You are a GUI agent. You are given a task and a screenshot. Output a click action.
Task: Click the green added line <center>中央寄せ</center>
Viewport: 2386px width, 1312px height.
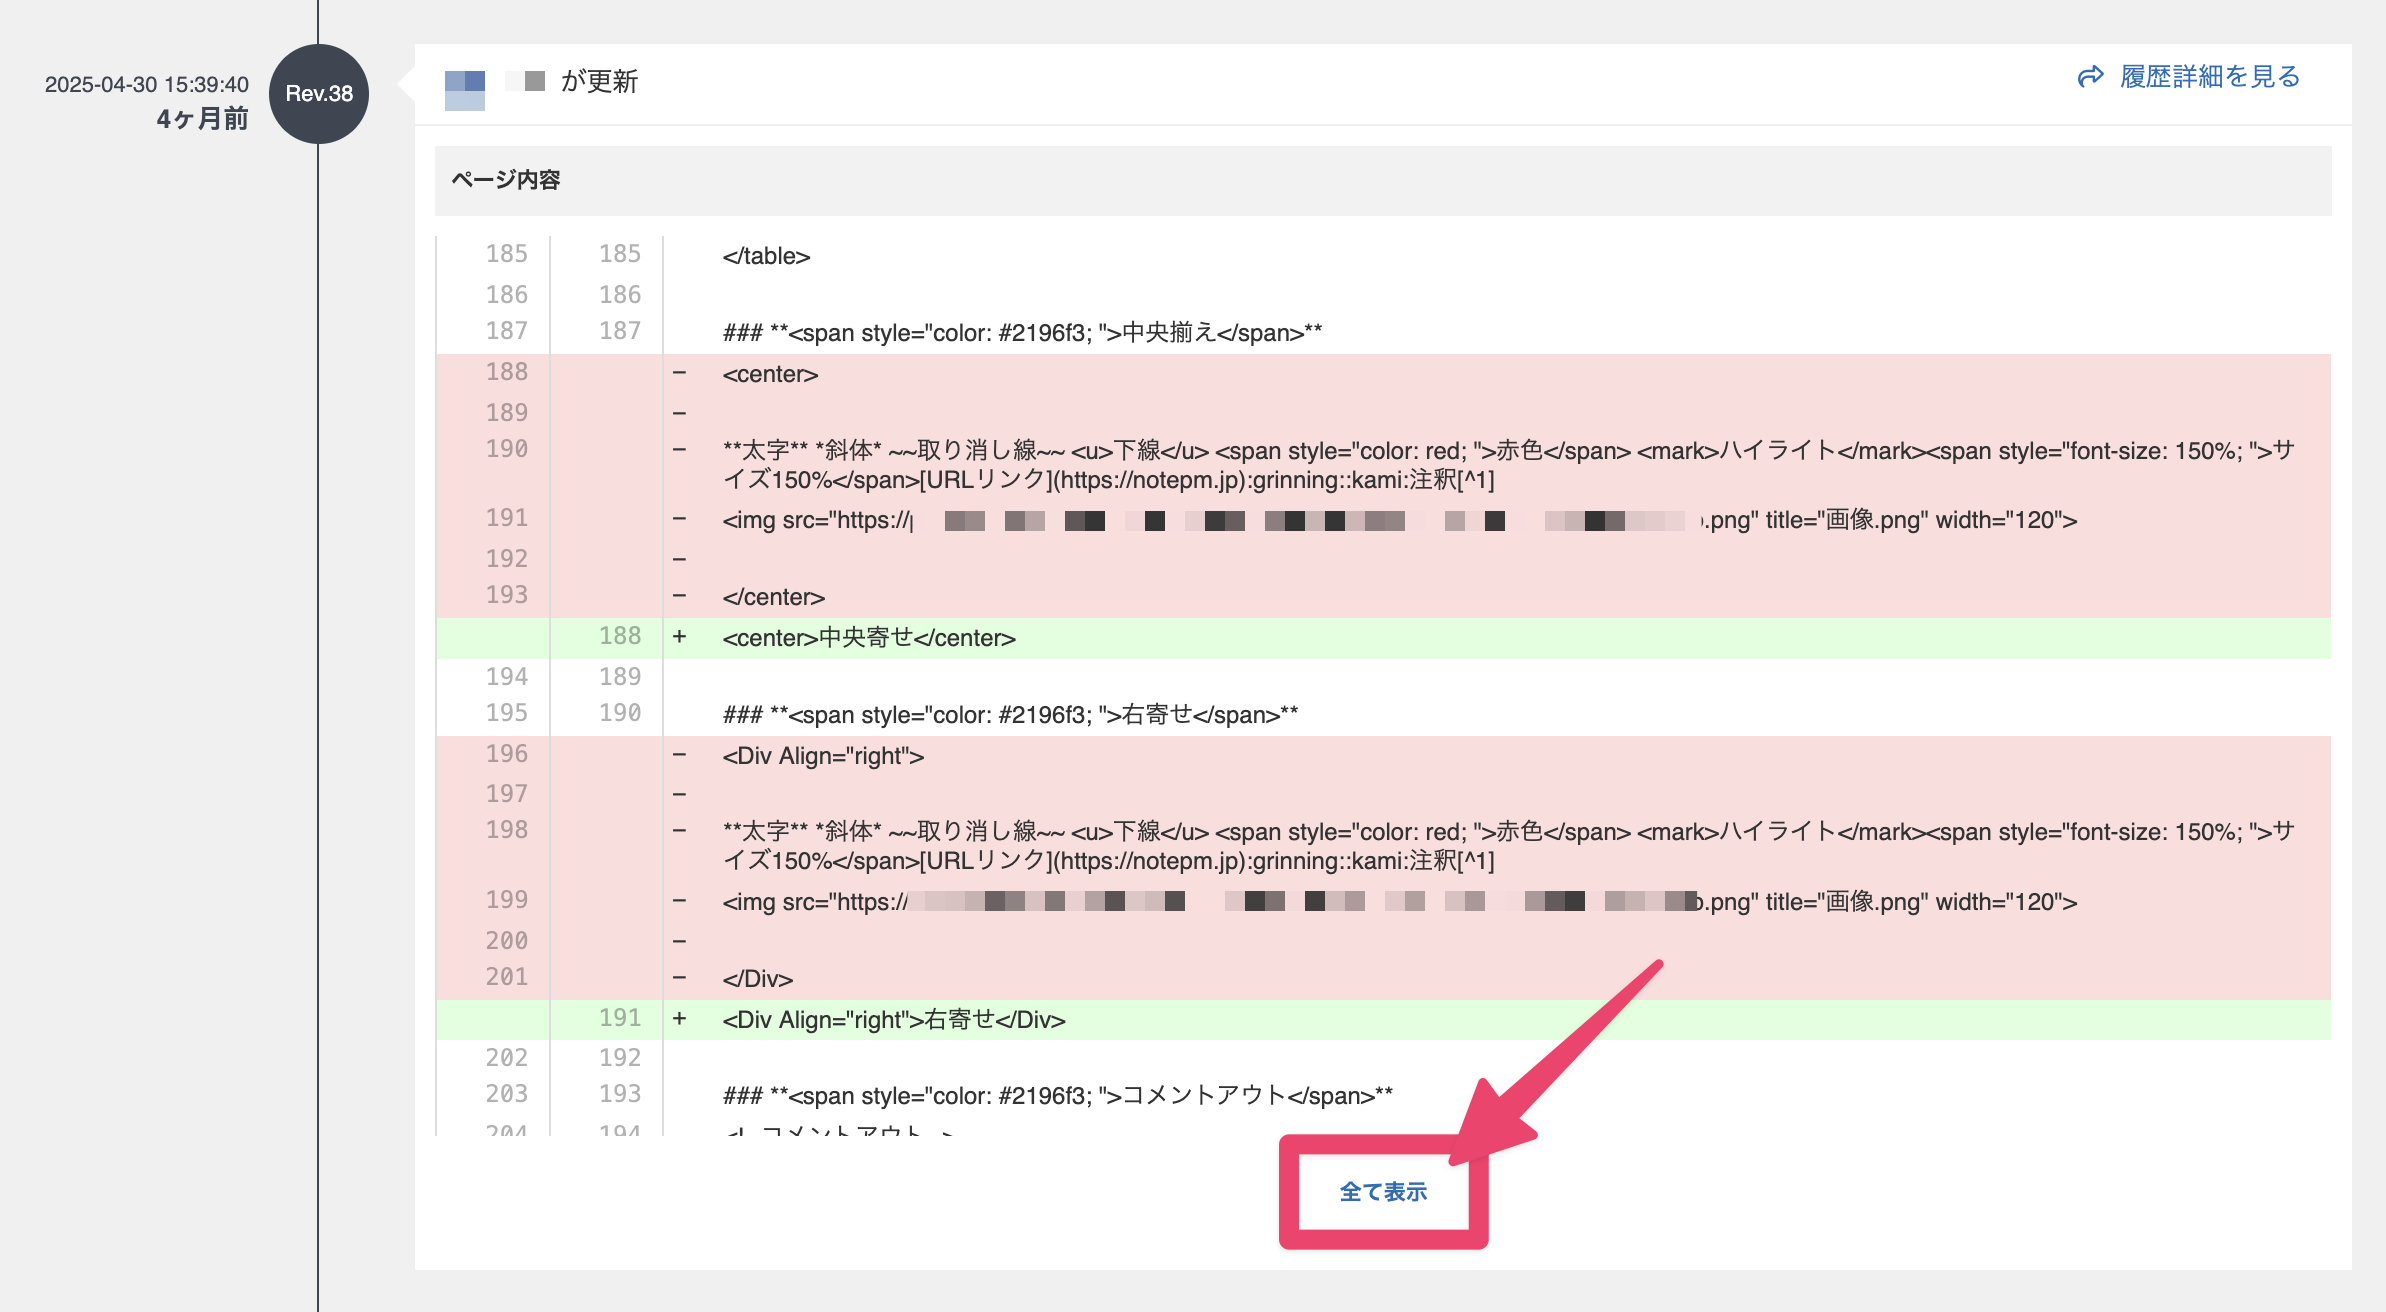coord(870,637)
